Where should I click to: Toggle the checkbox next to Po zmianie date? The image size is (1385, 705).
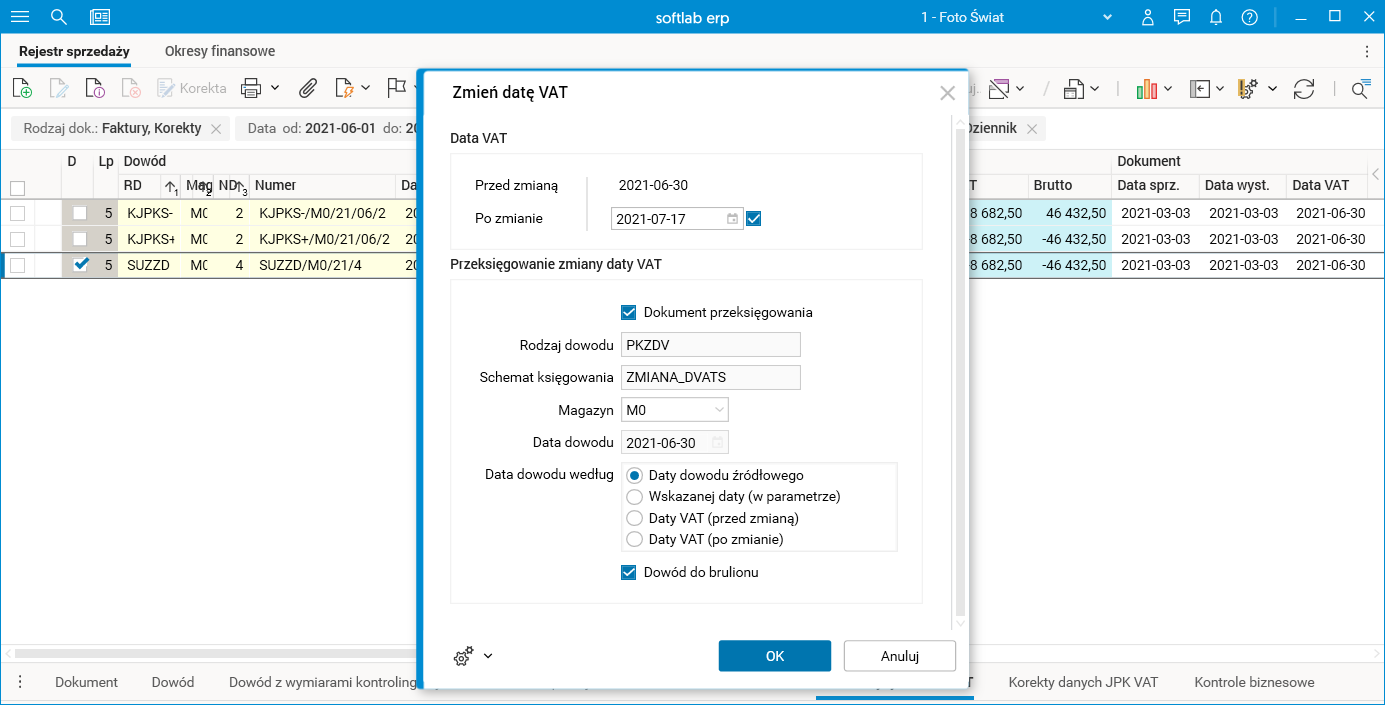(754, 218)
